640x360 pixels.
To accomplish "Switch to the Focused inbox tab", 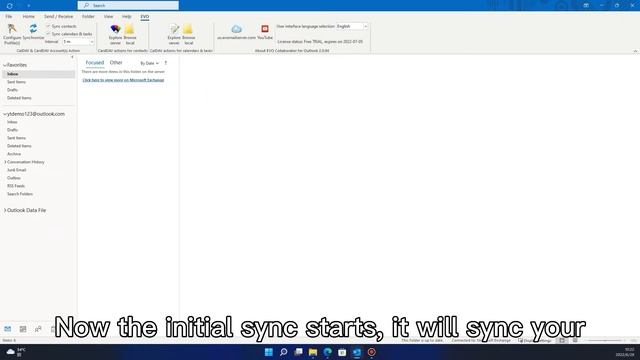I will [95, 62].
